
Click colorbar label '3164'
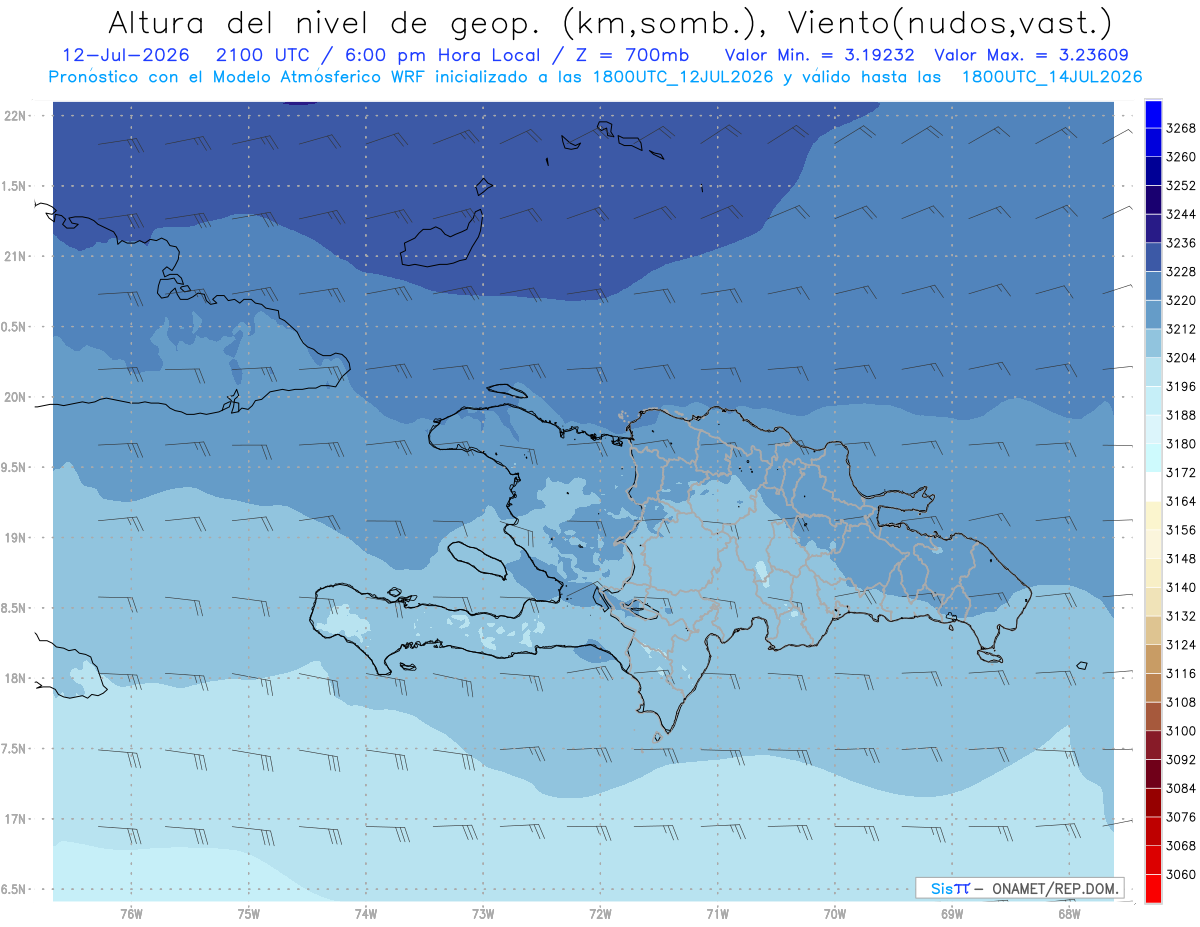tap(1181, 501)
